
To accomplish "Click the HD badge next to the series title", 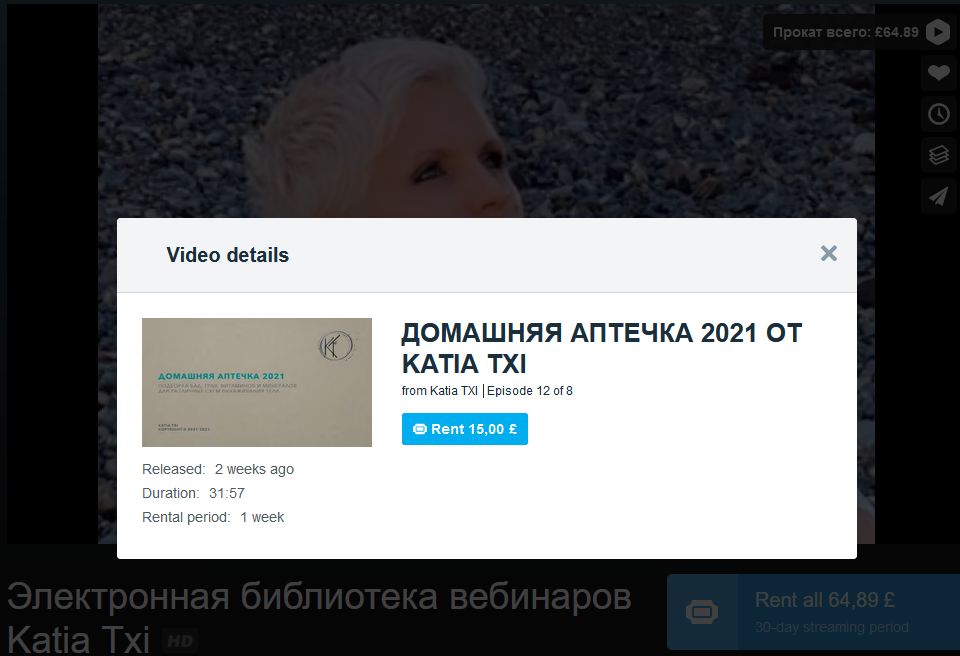I will [x=180, y=641].
